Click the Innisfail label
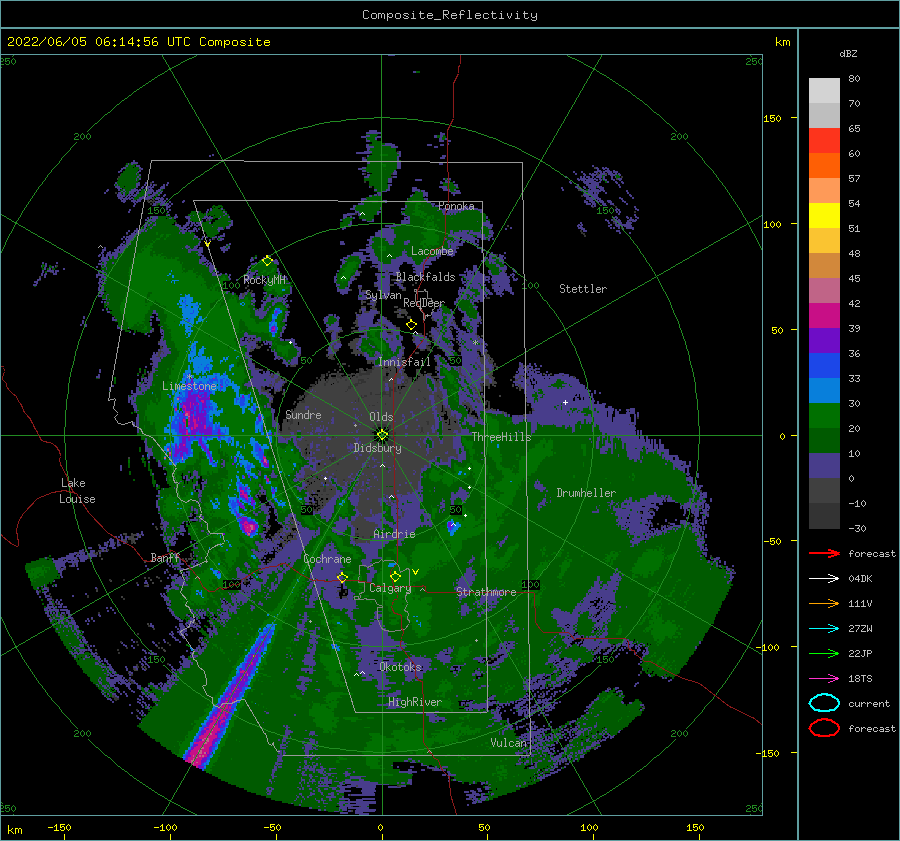 404,362
